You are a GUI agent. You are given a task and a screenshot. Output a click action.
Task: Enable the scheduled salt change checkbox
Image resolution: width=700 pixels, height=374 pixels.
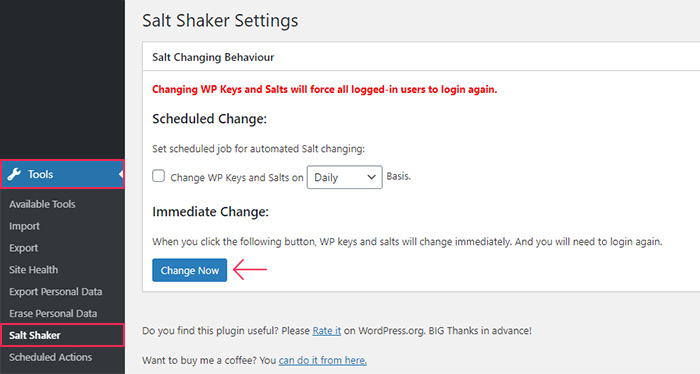click(158, 176)
